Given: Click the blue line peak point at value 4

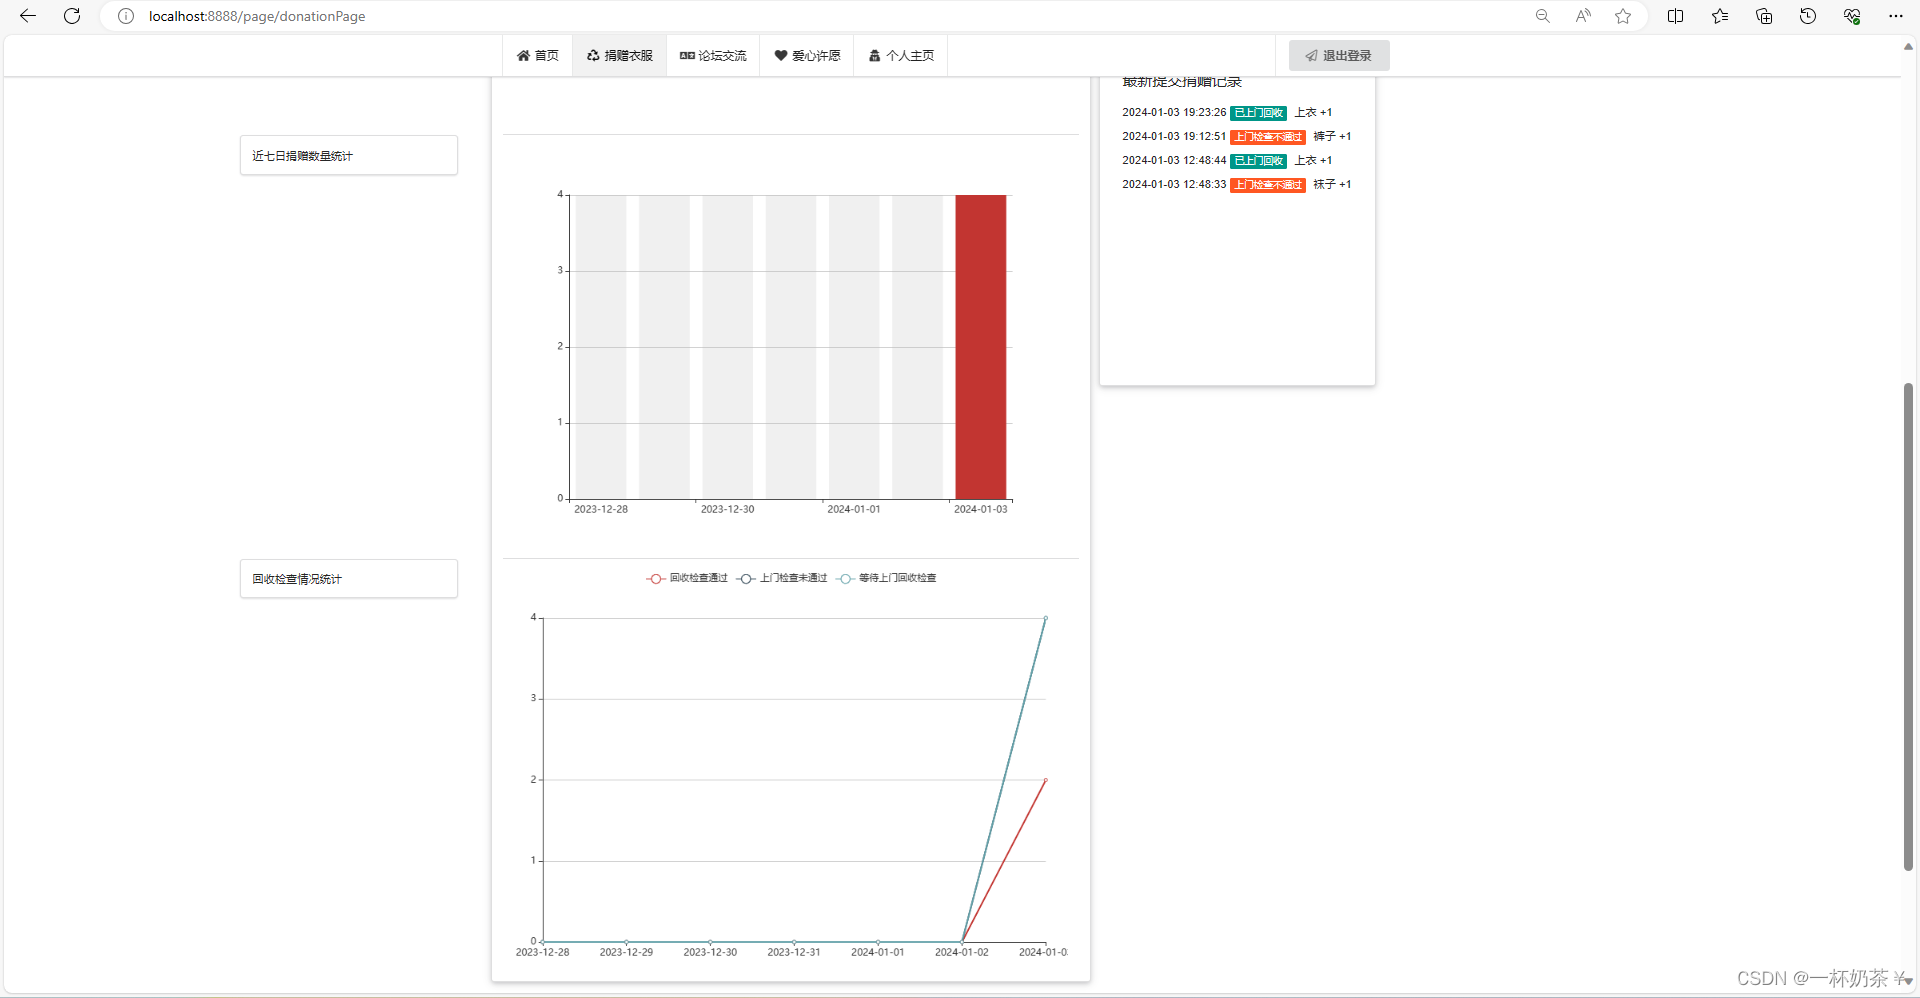Looking at the screenshot, I should 1046,618.
